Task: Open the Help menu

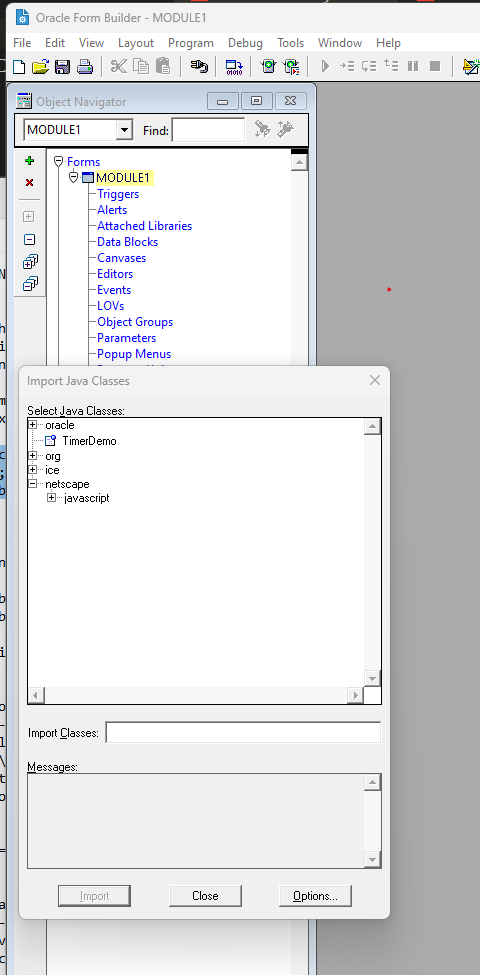Action: (388, 43)
